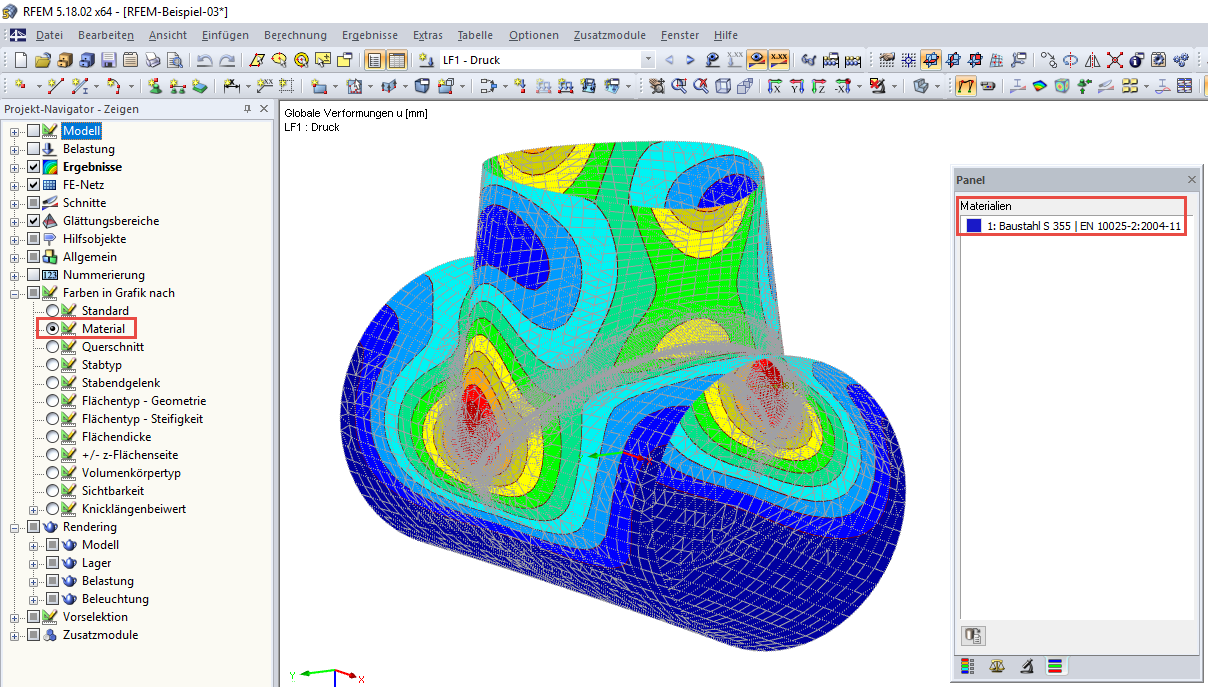1208x687 pixels.
Task: Open the Bearbeiten menu
Action: click(104, 35)
